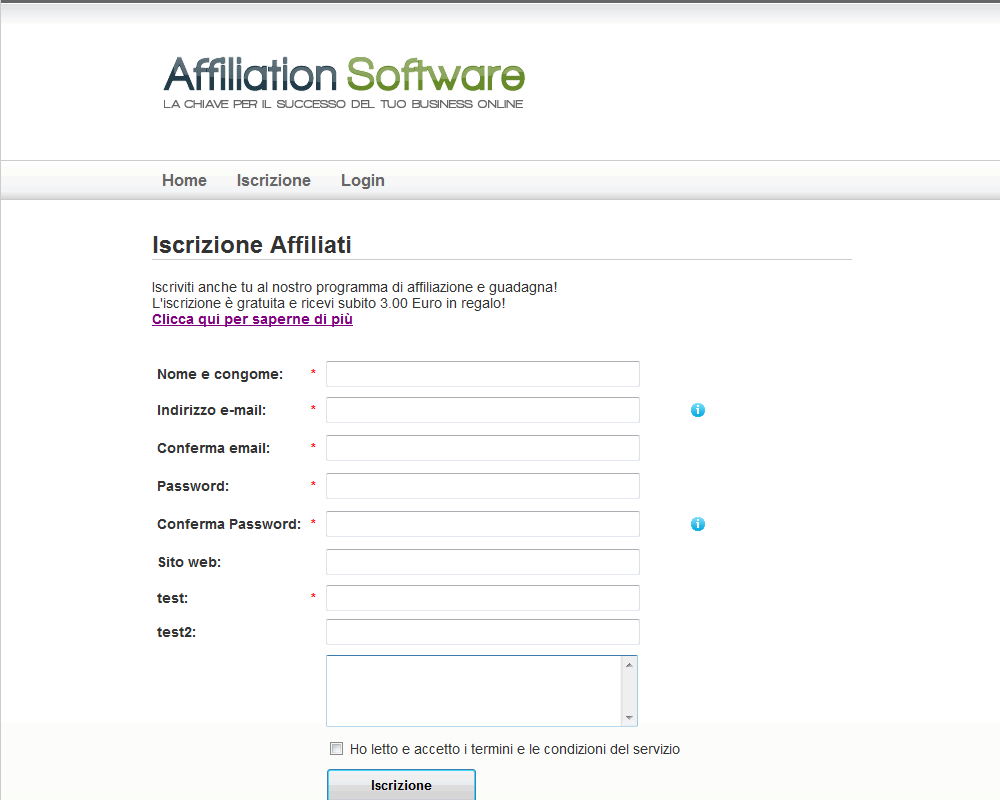Focus the Nome e congome input field
This screenshot has height=800, width=1000.
click(x=482, y=374)
